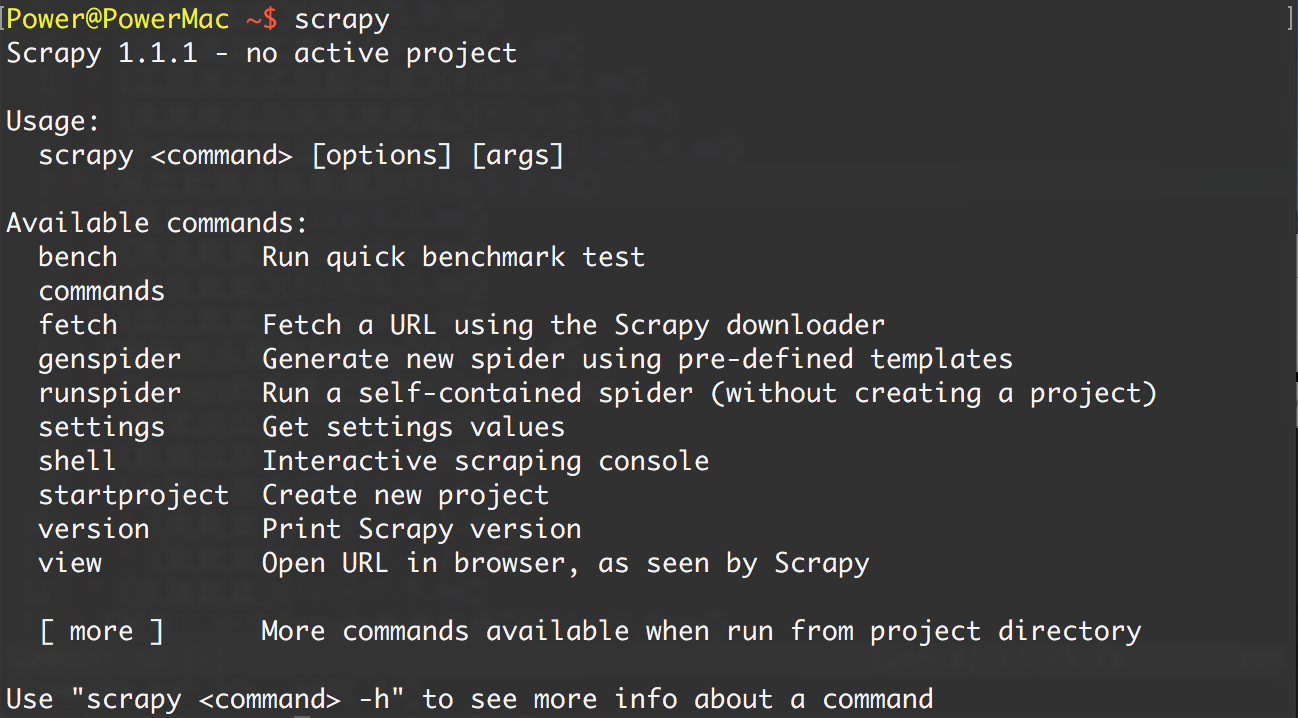Viewport: 1298px width, 718px height.
Task: Click the "[ more ]" entry
Action: pos(101,631)
